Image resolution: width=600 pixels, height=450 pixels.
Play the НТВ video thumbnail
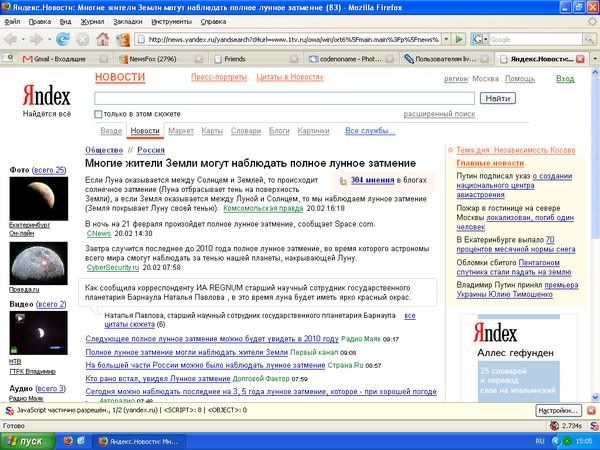click(x=39, y=333)
